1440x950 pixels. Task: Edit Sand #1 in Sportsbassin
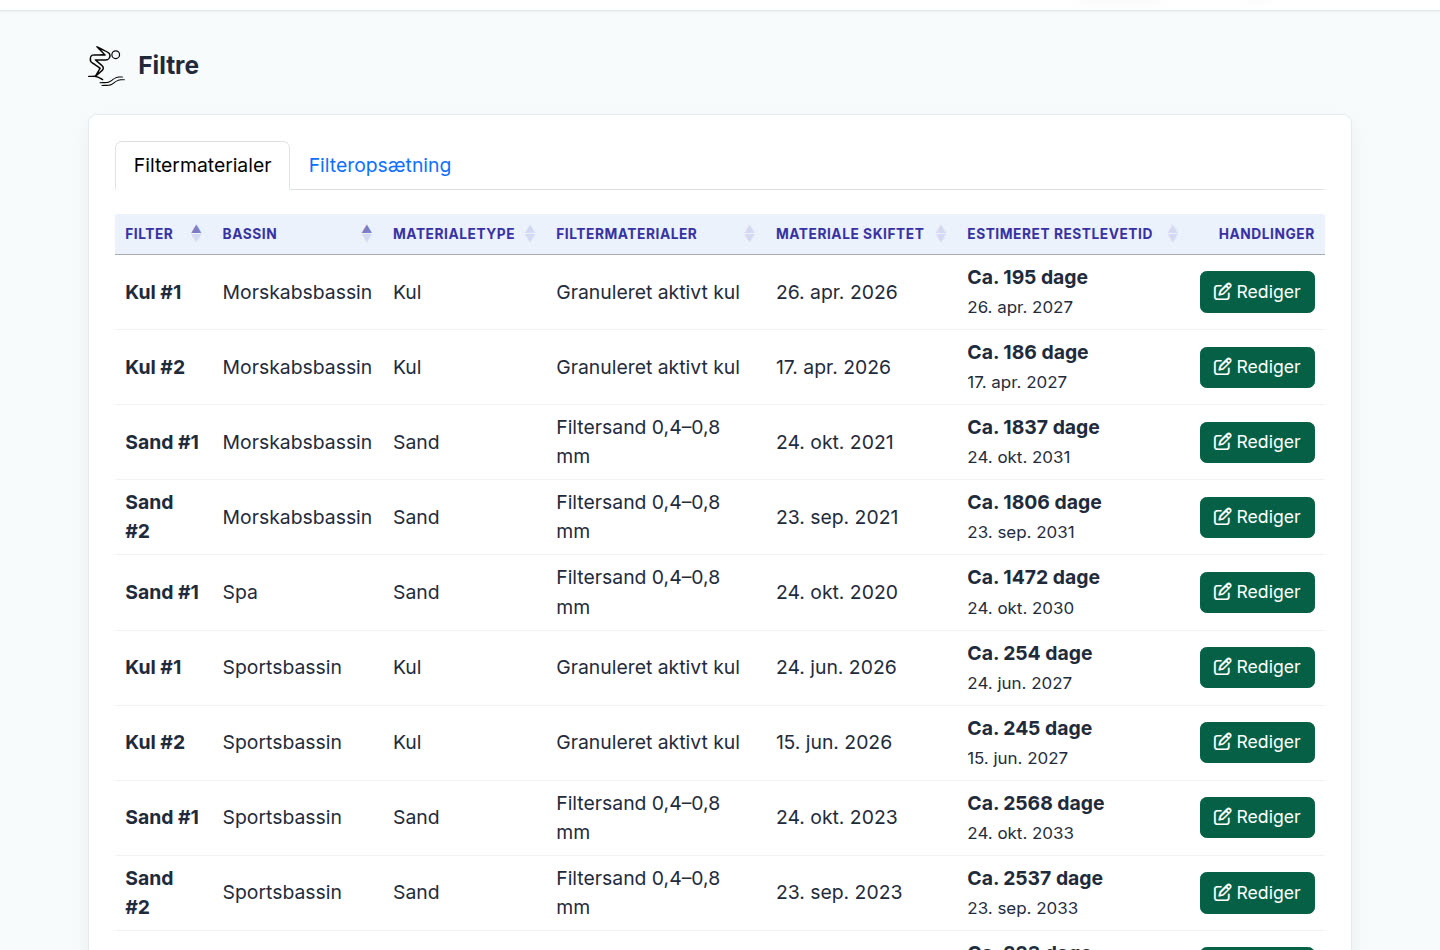[x=1257, y=817]
